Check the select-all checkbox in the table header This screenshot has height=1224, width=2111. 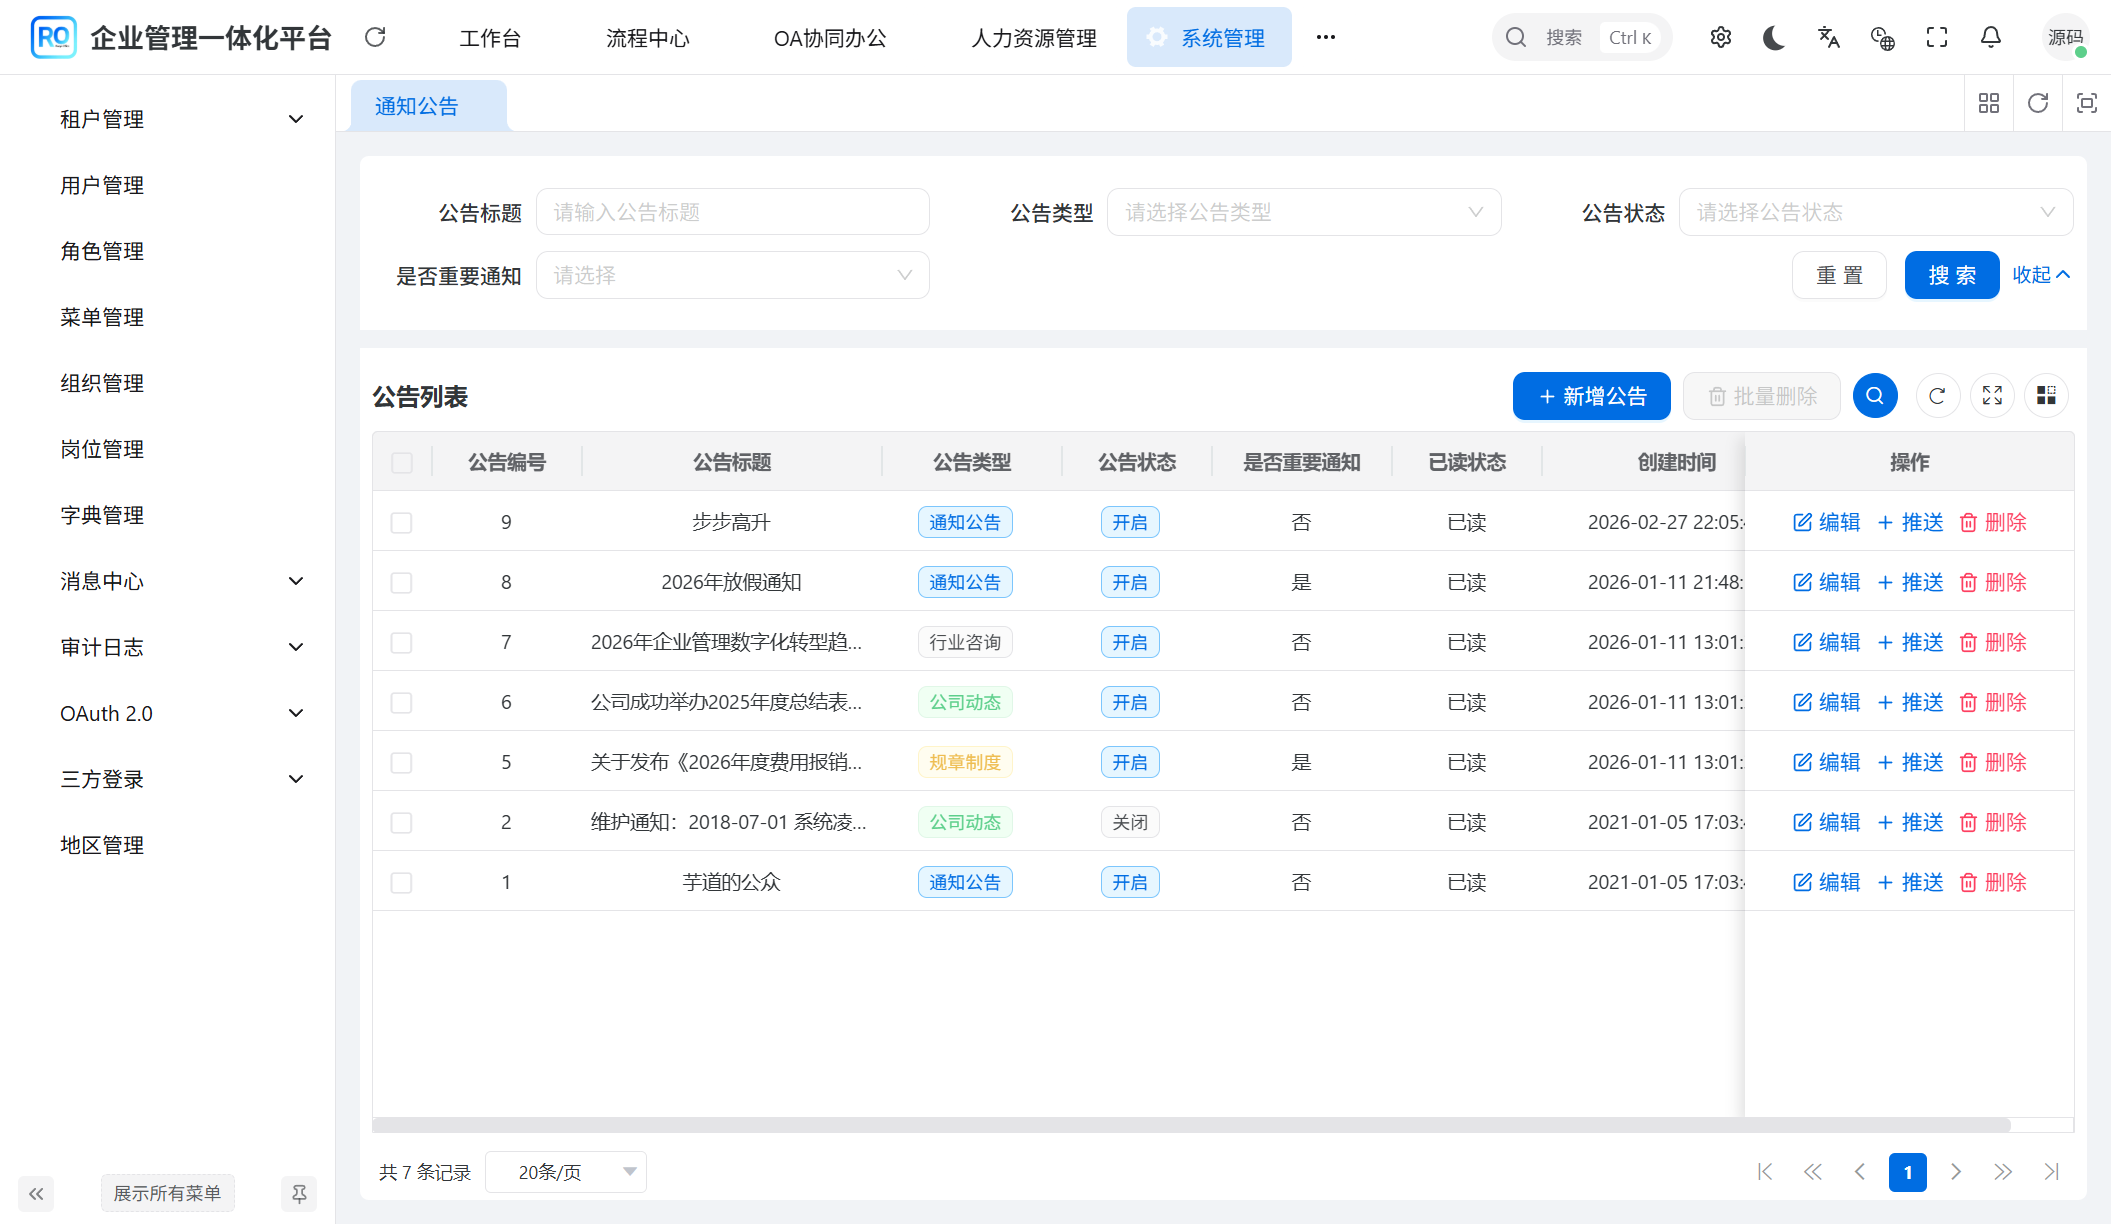click(401, 462)
